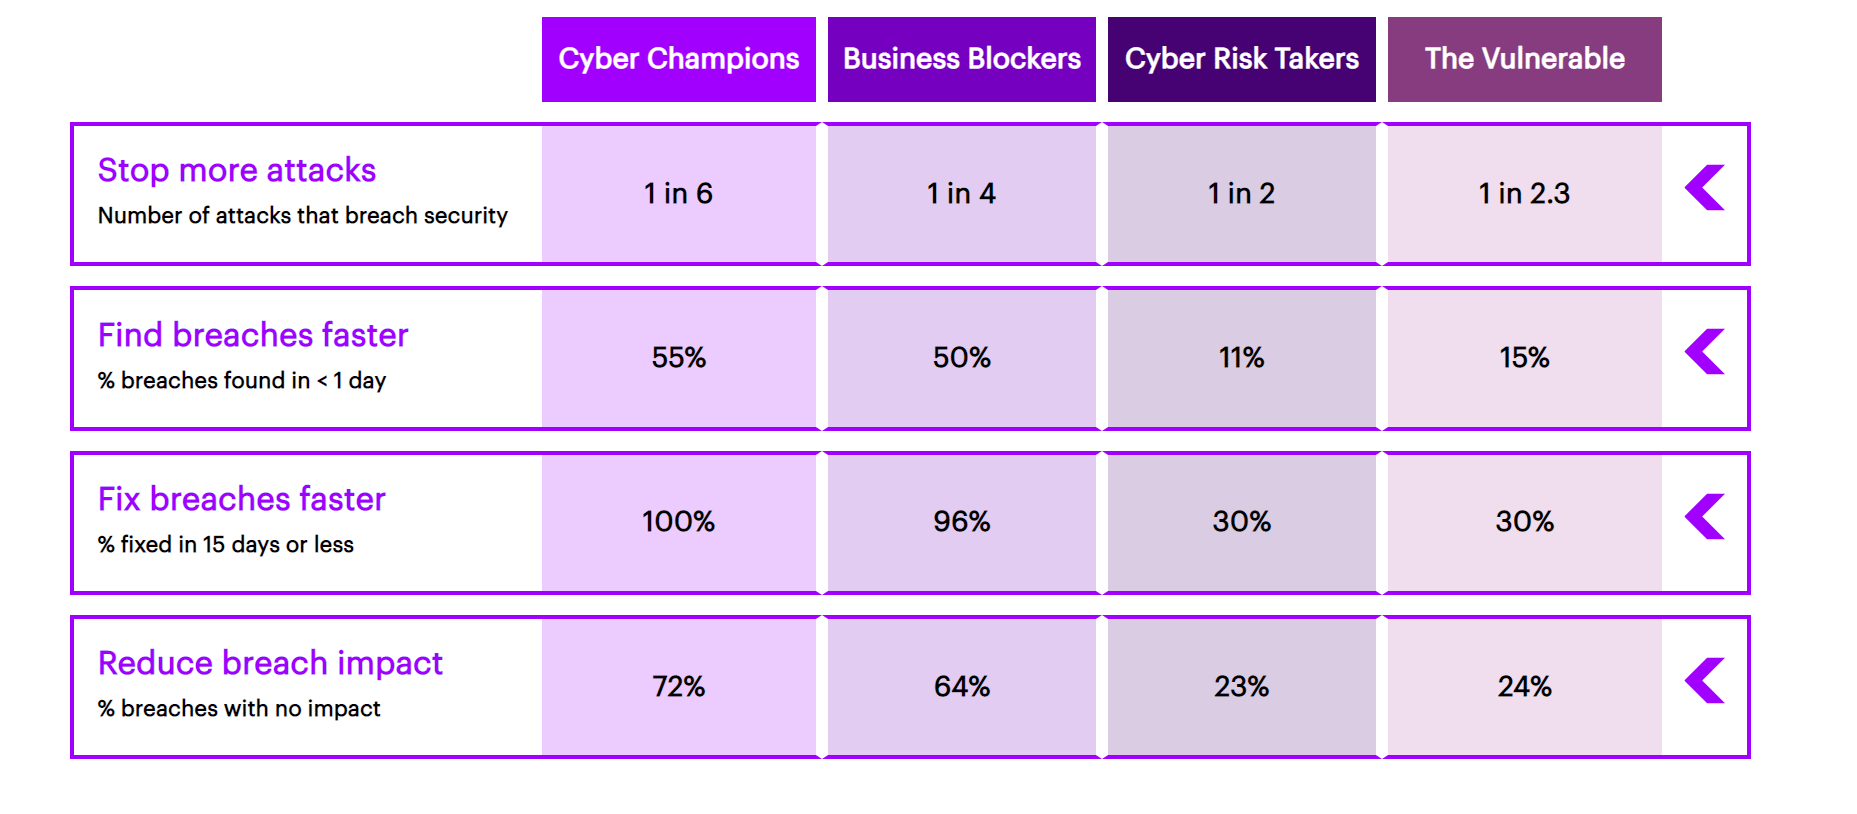Screen dimensions: 1857x814
Task: Click the 11% Cyber Risk Takers cell
Action: point(1241,357)
